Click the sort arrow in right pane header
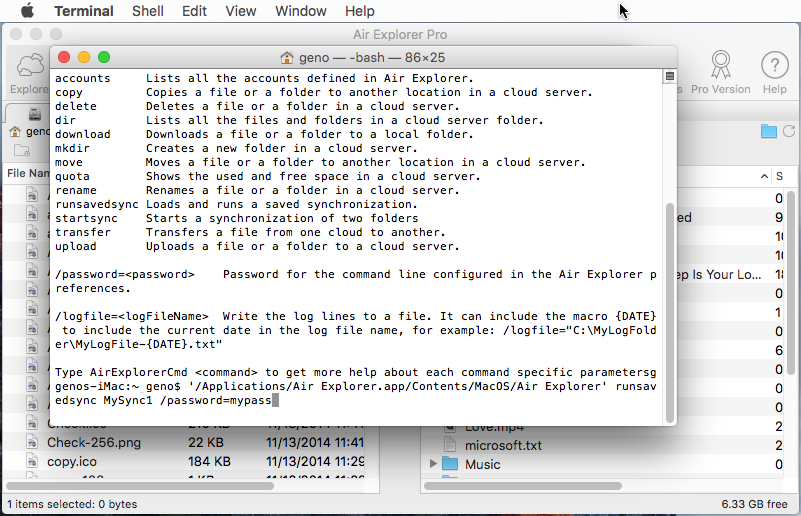Screen dimensions: 801x516 pyautogui.click(x=764, y=176)
